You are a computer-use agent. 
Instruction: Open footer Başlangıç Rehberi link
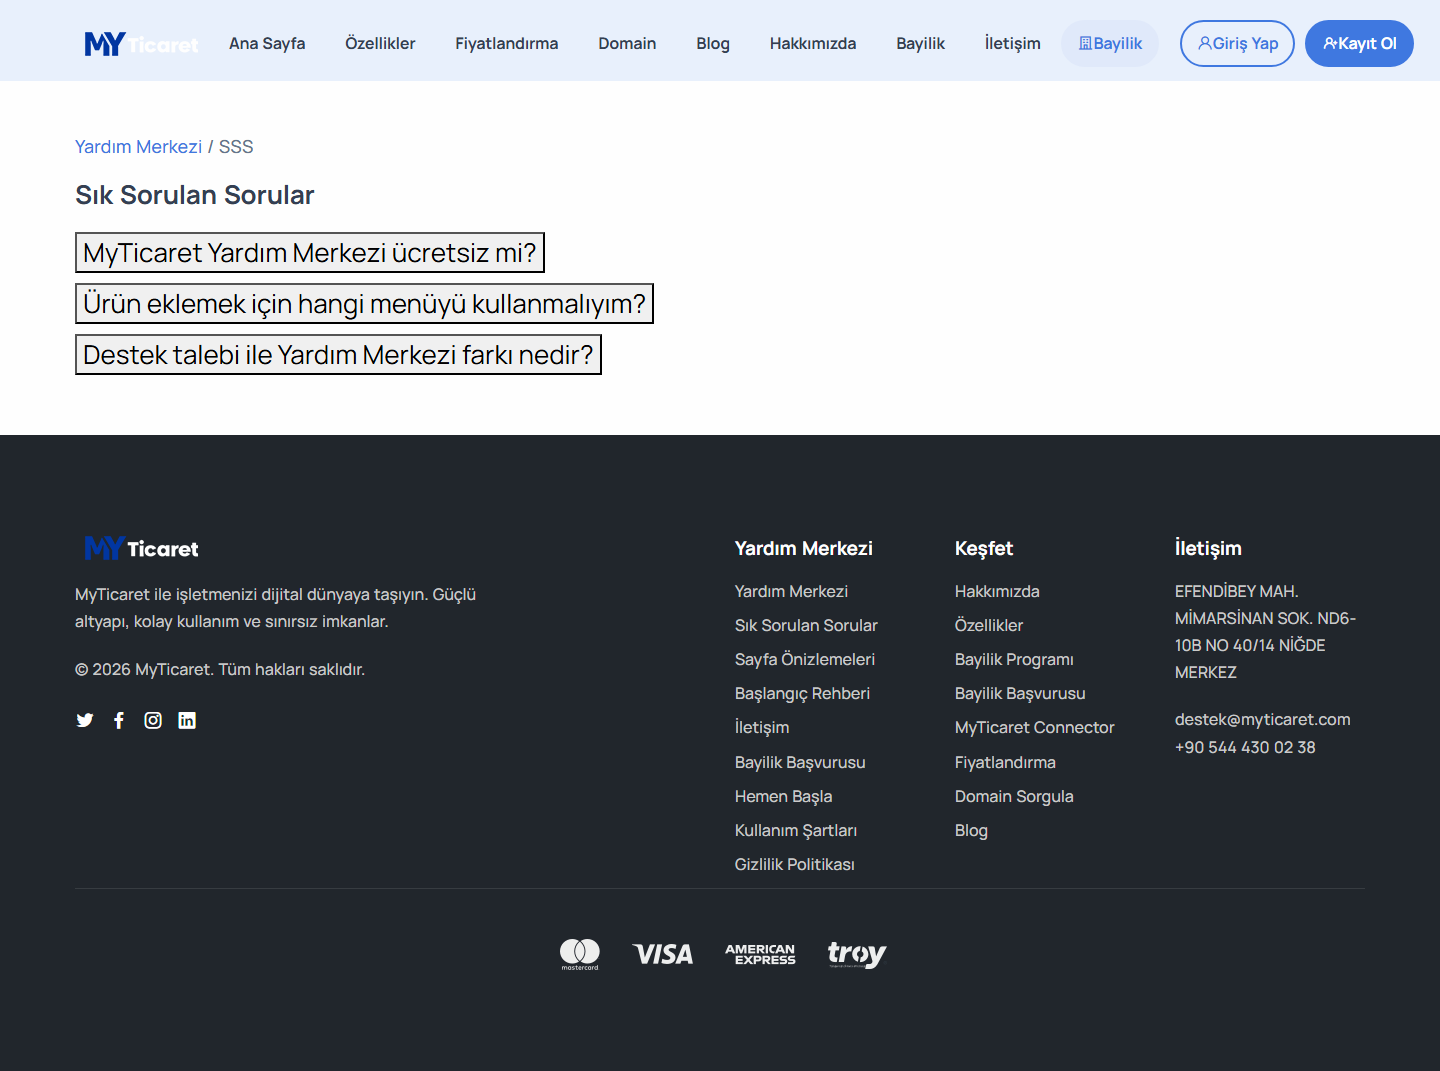[802, 694]
